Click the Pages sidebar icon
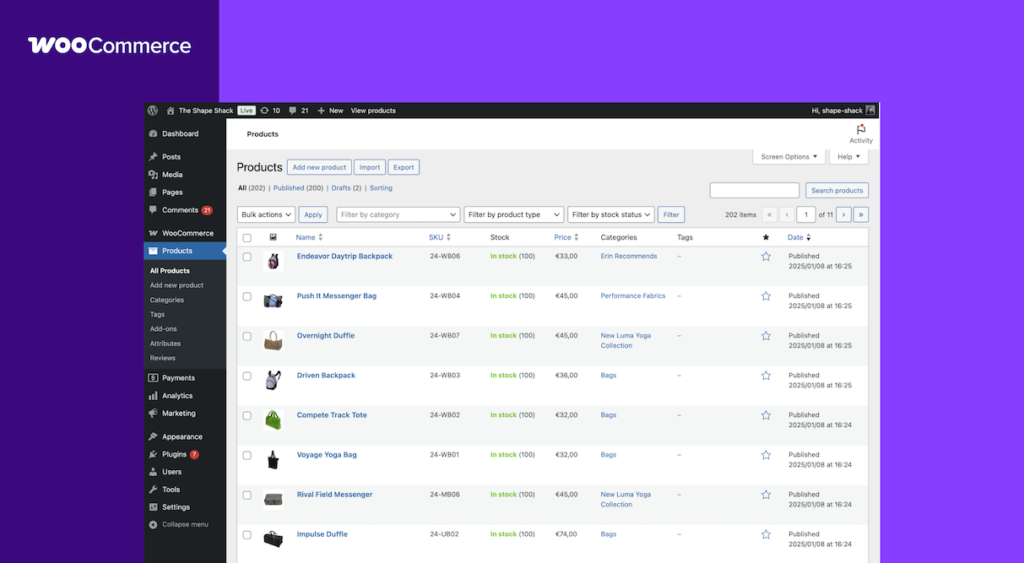Image resolution: width=1024 pixels, height=563 pixels. [153, 192]
